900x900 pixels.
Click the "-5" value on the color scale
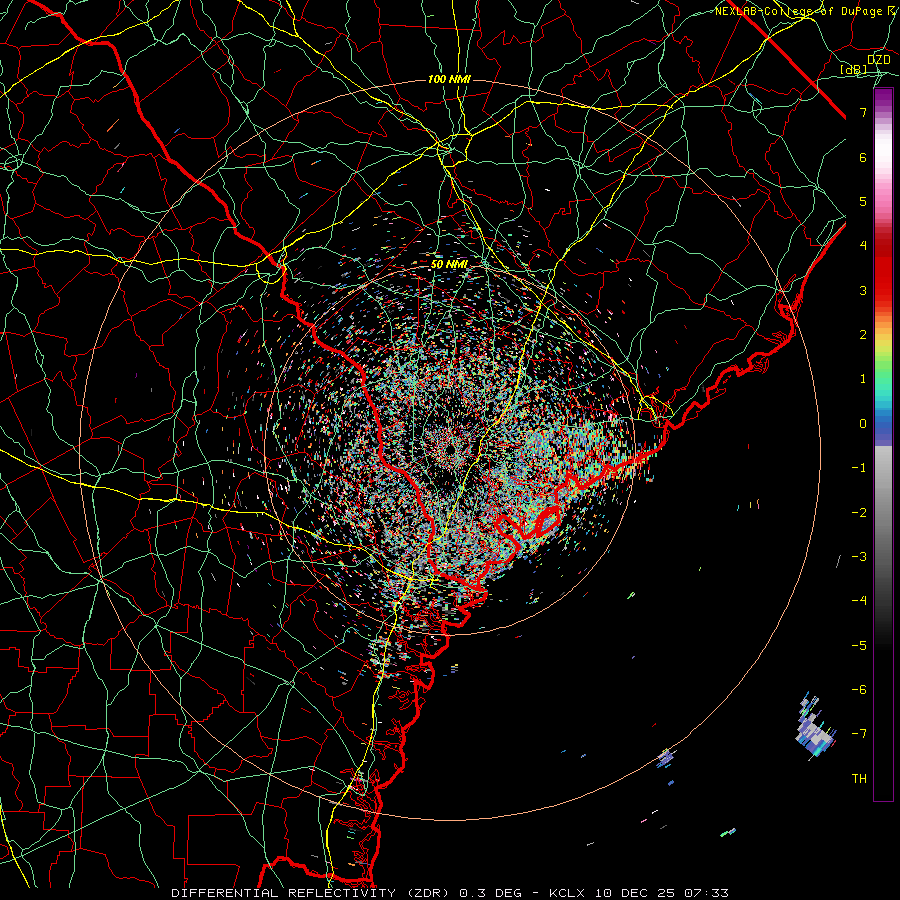[859, 645]
